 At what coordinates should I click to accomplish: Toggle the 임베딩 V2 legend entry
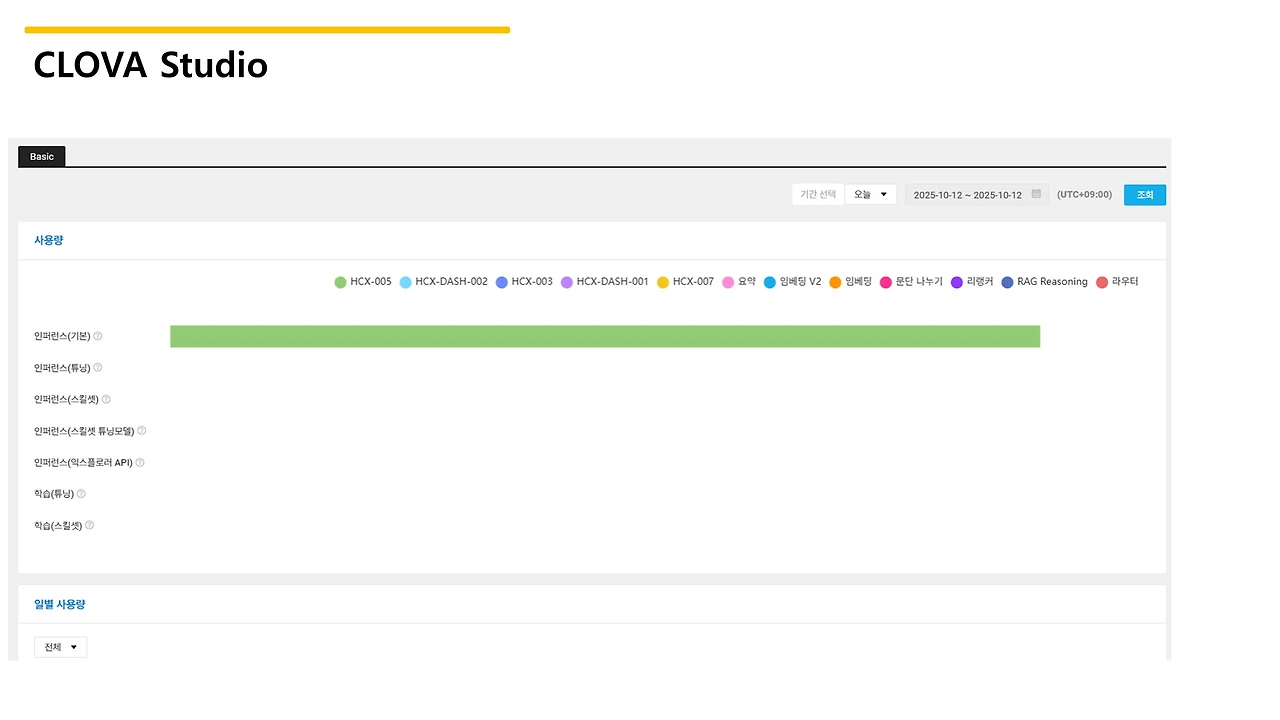(x=793, y=282)
